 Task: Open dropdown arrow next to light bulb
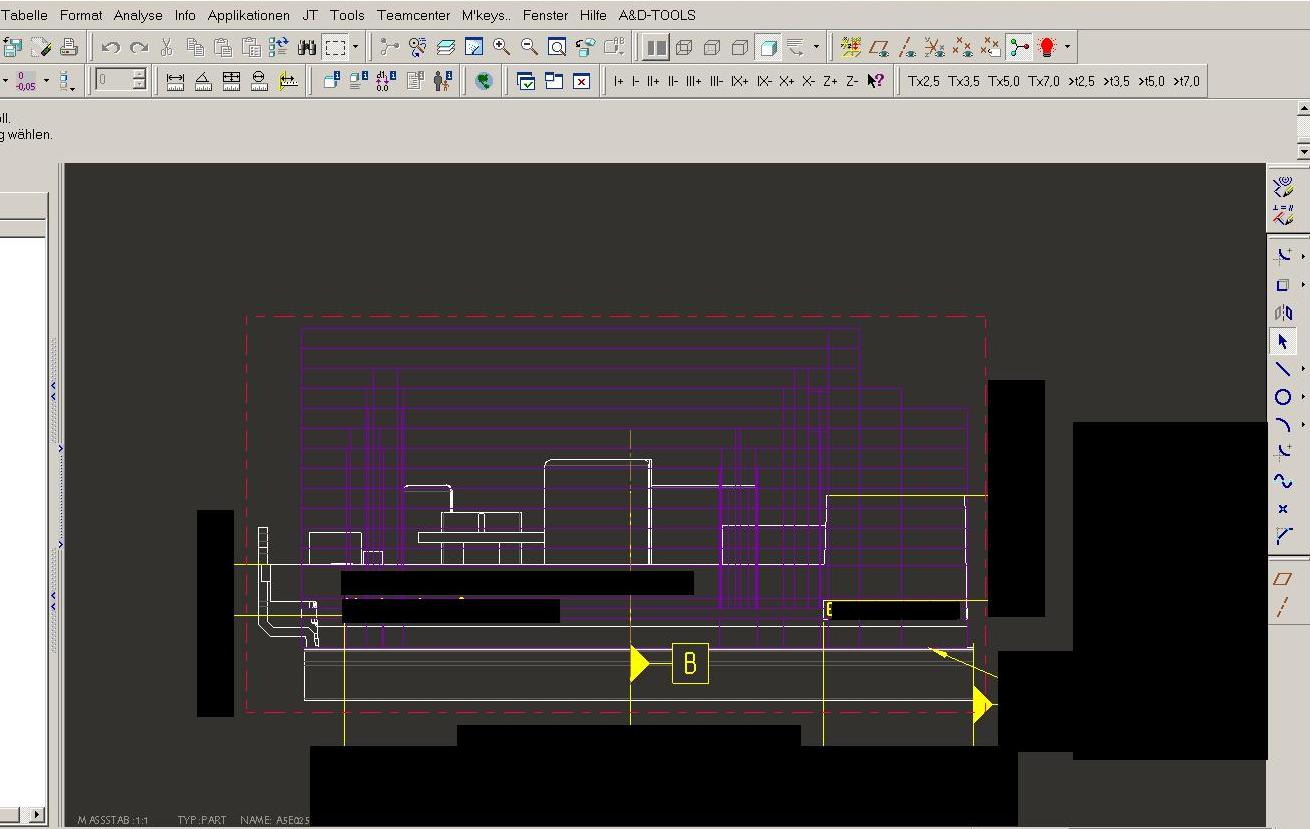pos(1067,47)
